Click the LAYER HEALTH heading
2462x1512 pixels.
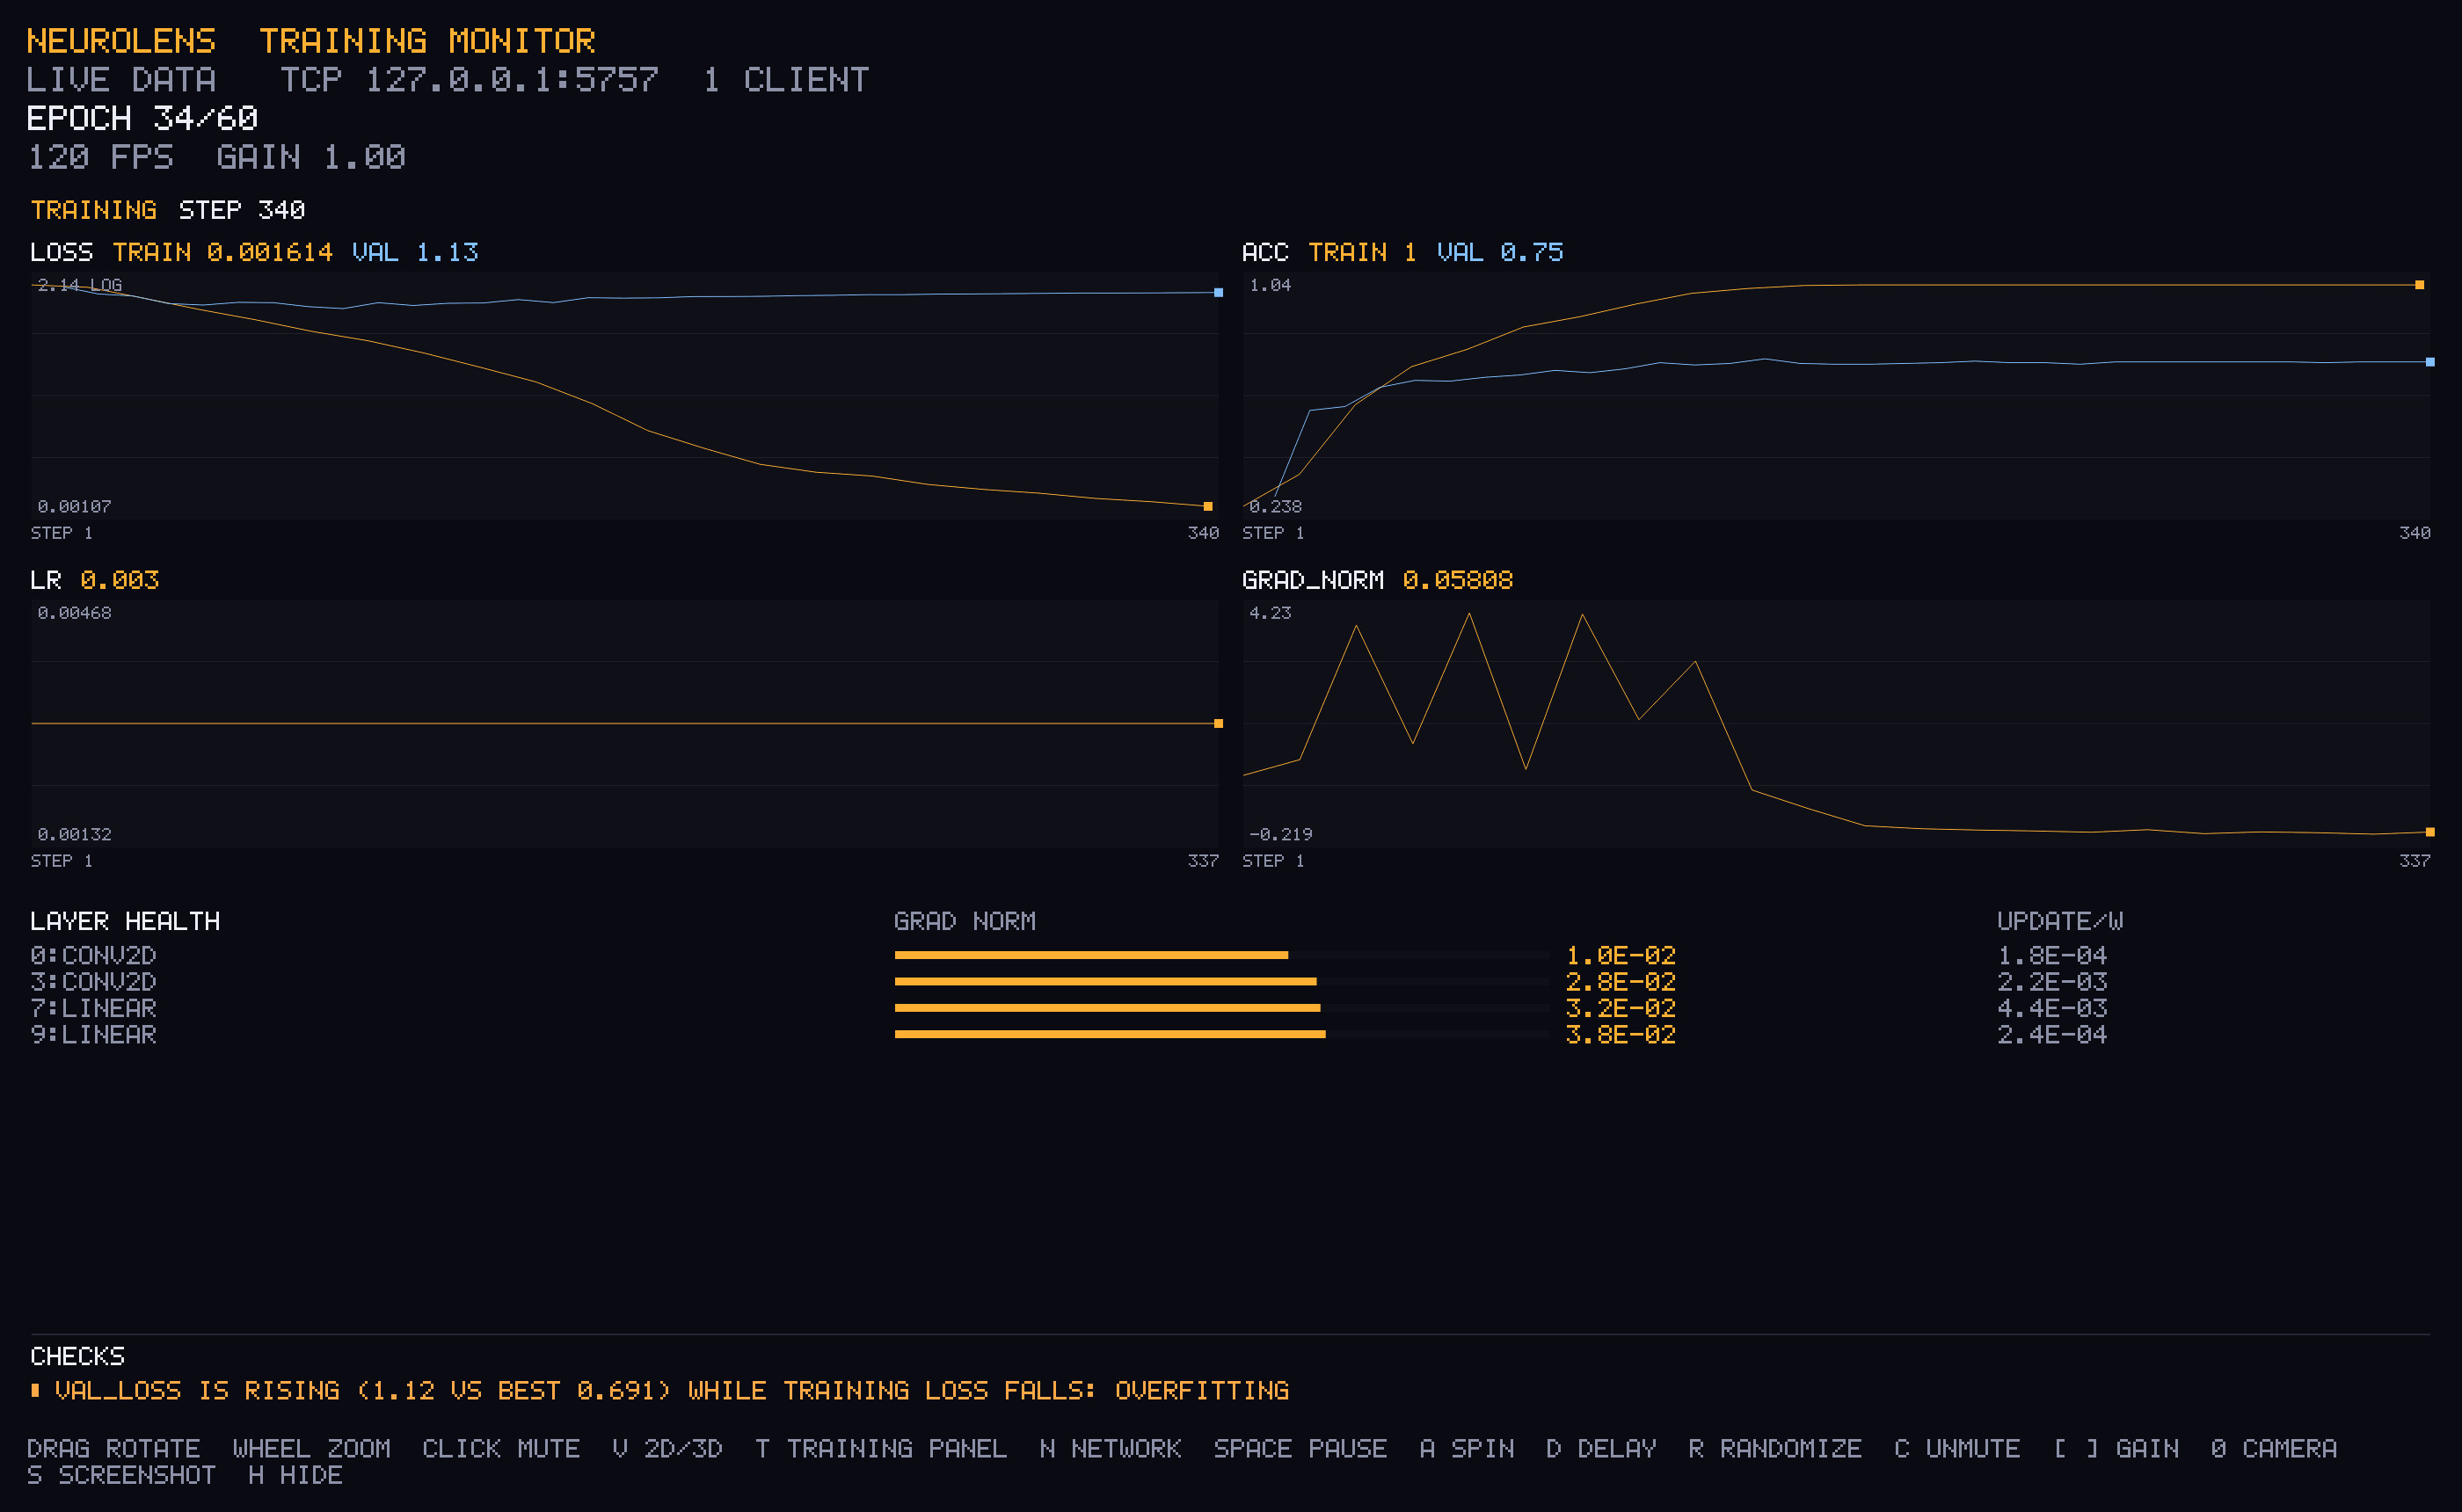125,921
